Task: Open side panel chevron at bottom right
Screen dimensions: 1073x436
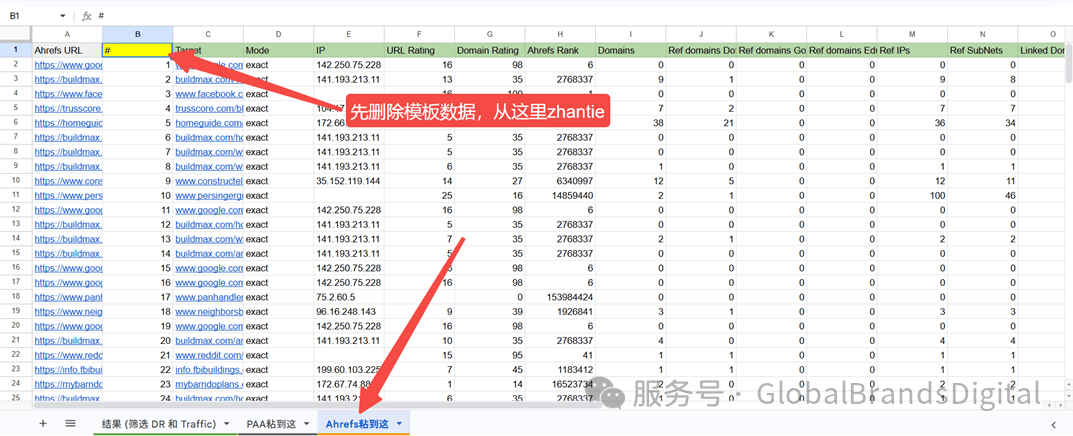Action: pos(1052,424)
